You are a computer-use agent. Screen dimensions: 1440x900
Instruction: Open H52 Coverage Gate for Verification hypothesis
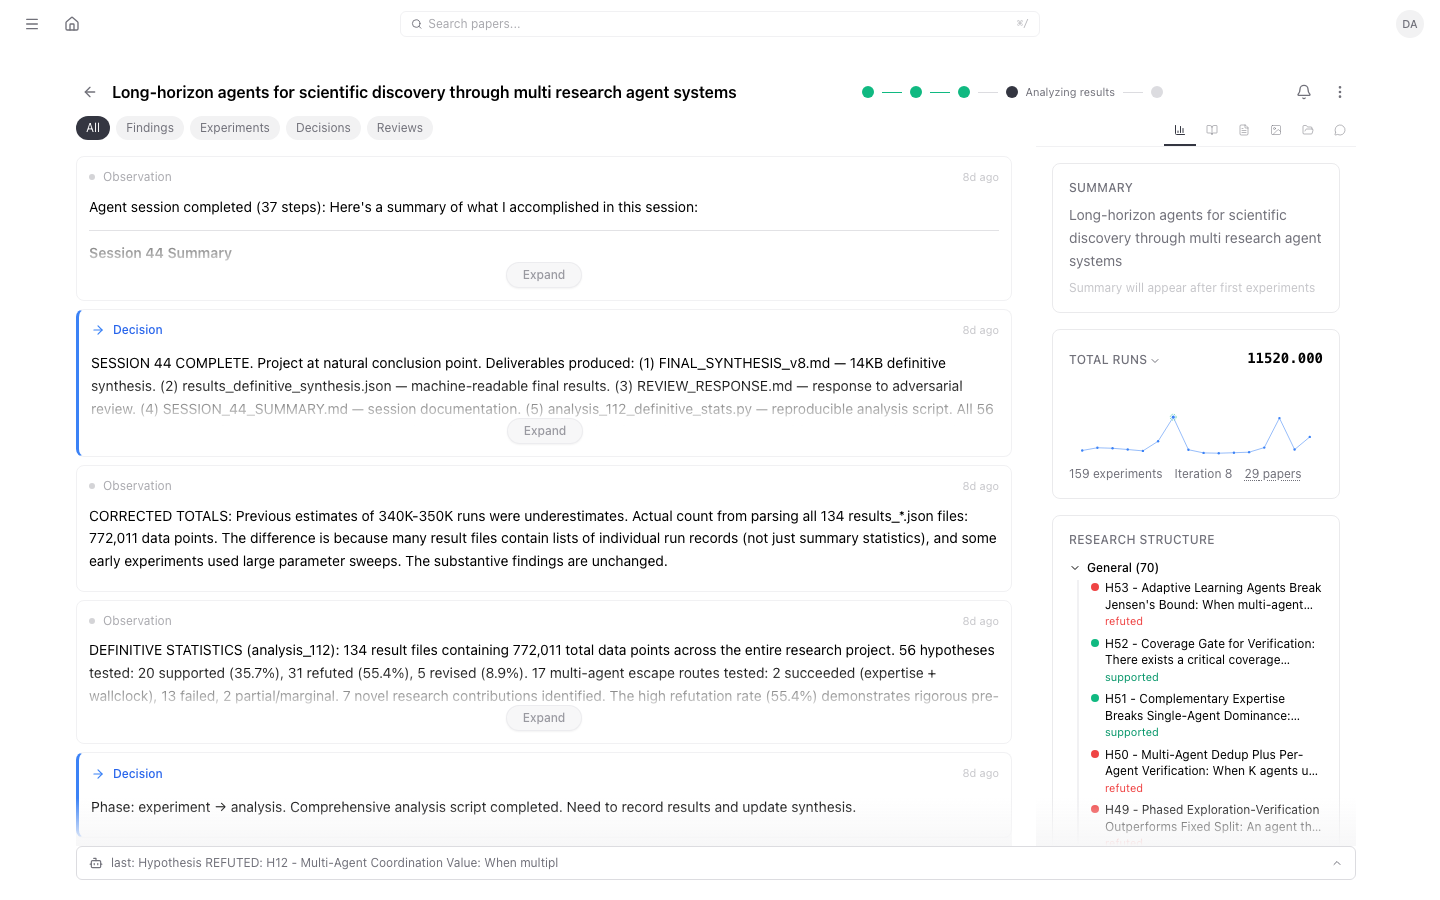(1210, 652)
